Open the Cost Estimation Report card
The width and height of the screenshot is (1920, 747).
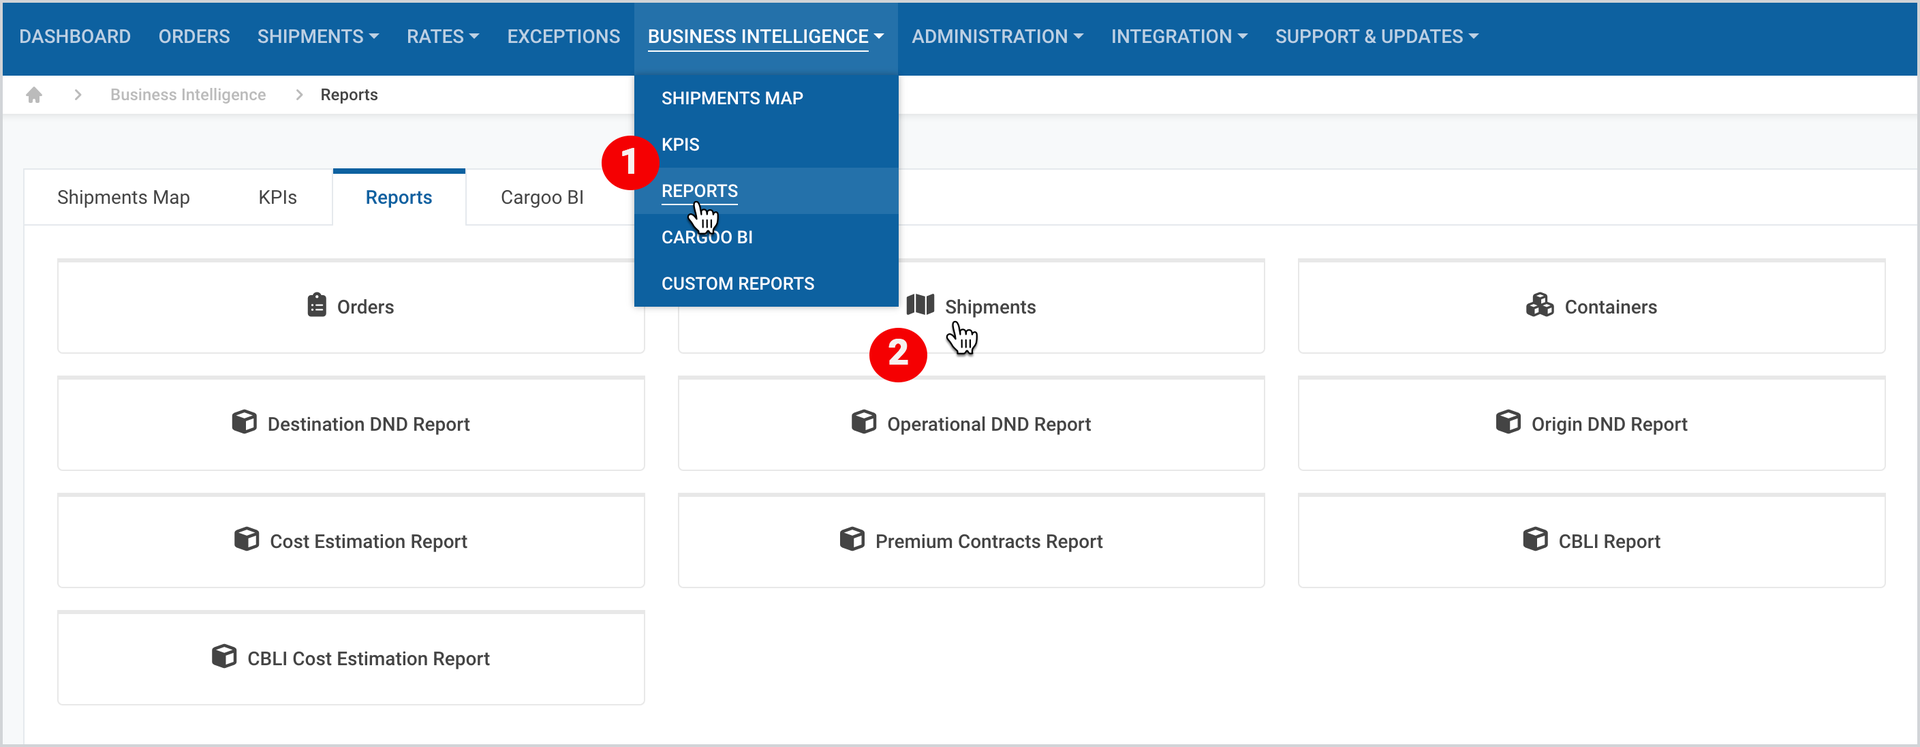351,540
